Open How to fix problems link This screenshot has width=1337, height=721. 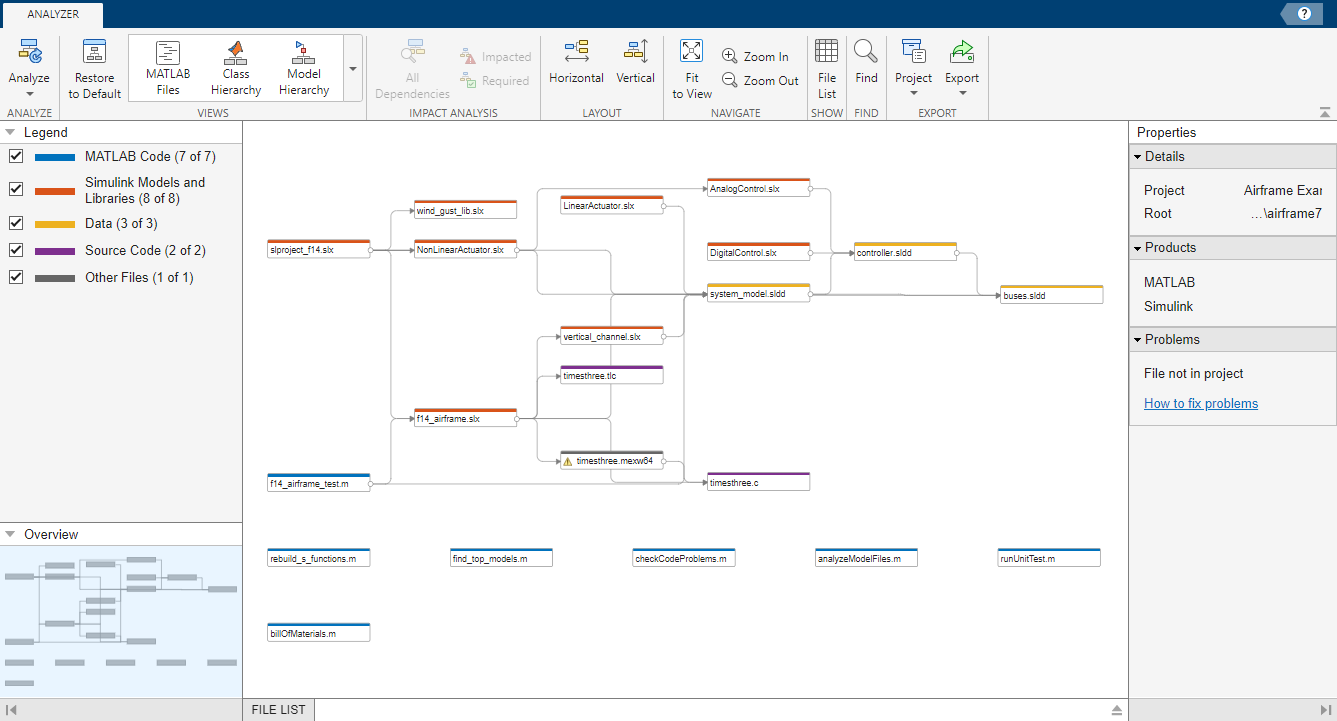click(x=1201, y=404)
